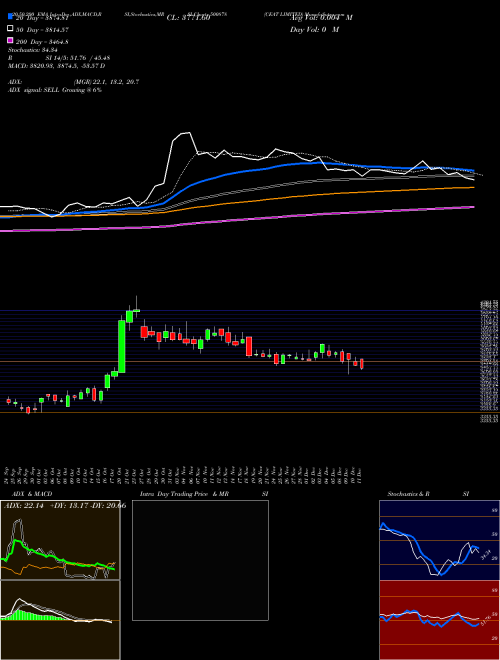500x660 pixels.
Task: Click the 'Stochastics & R' panel title
Action: (408, 494)
